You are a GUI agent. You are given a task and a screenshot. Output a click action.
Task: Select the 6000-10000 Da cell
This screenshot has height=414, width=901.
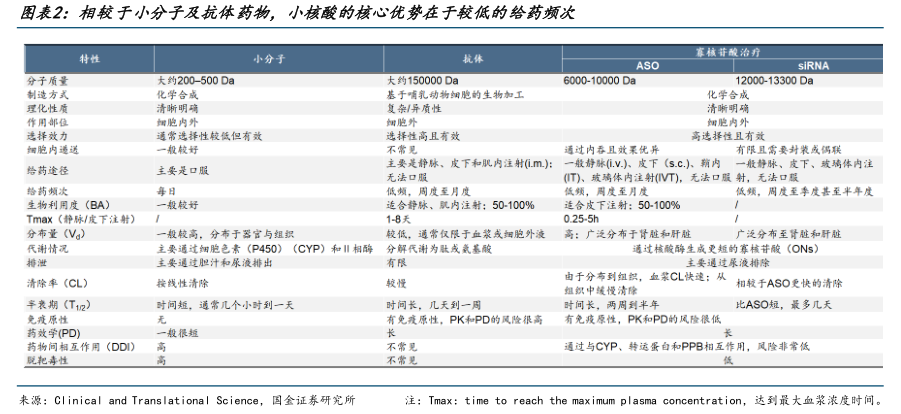(x=602, y=80)
